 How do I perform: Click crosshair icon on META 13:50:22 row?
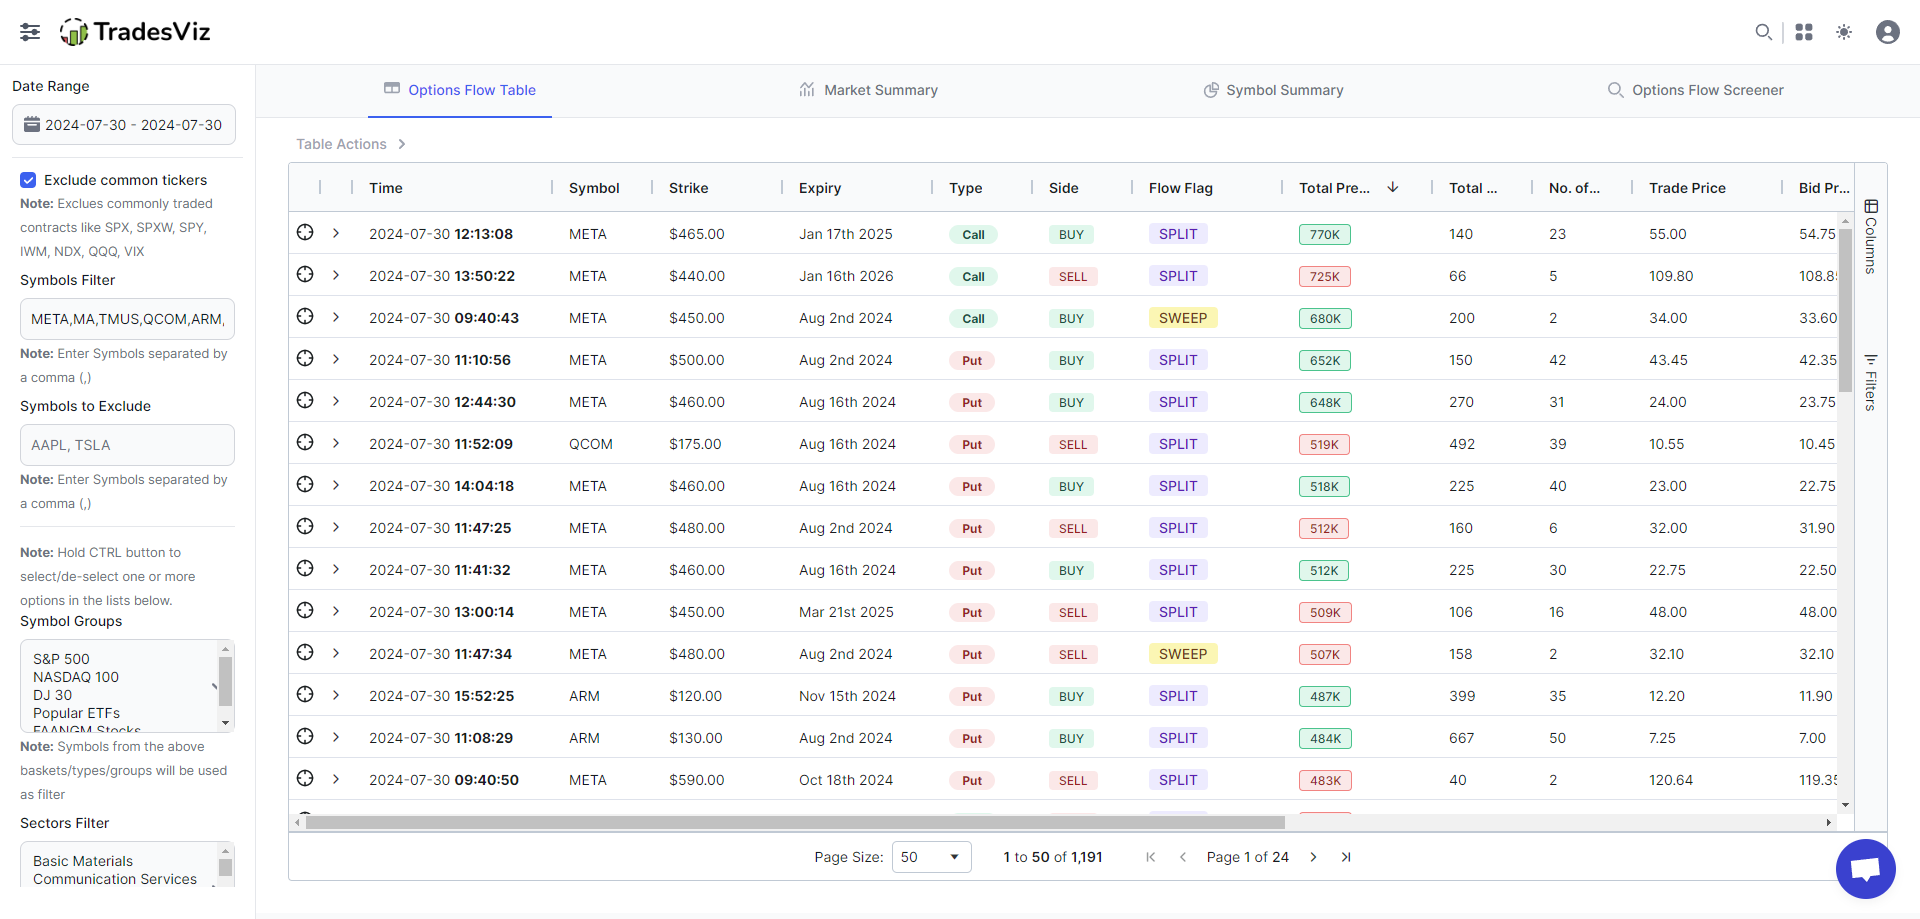tap(305, 274)
